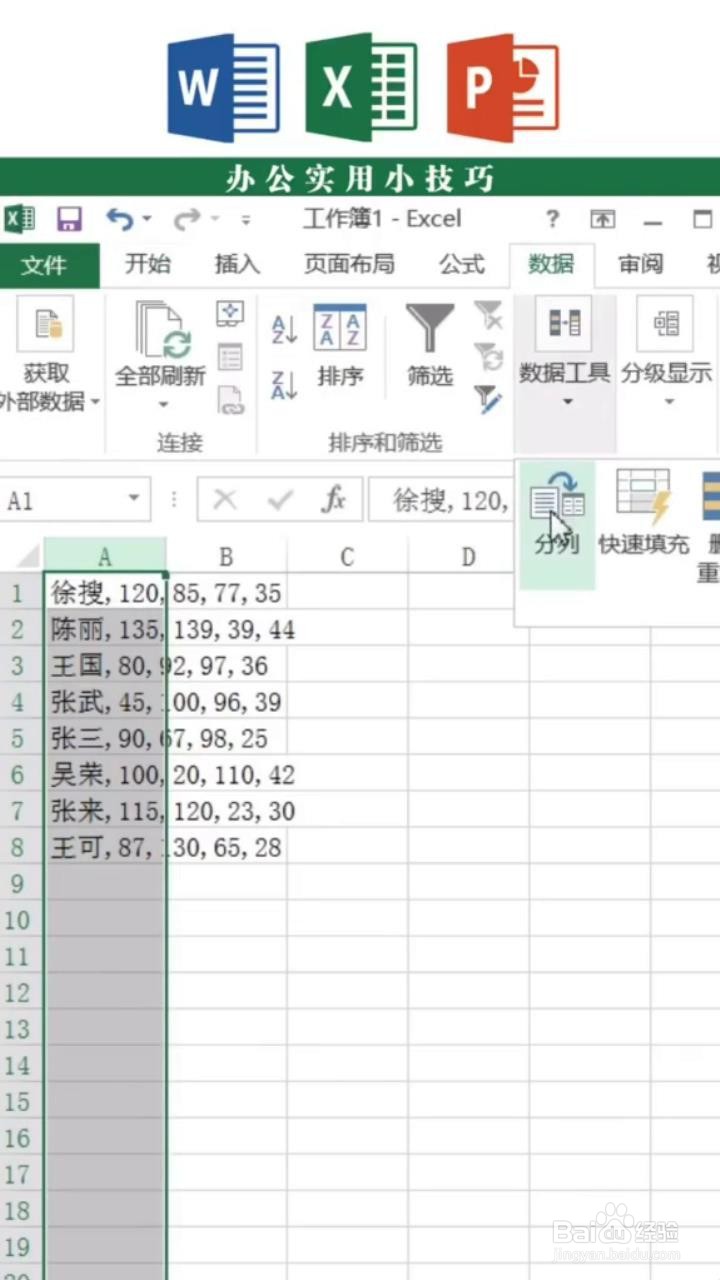Screen dimensions: 720x1280
Task: Click the 分列 text-to-columns button
Action: 557,523
